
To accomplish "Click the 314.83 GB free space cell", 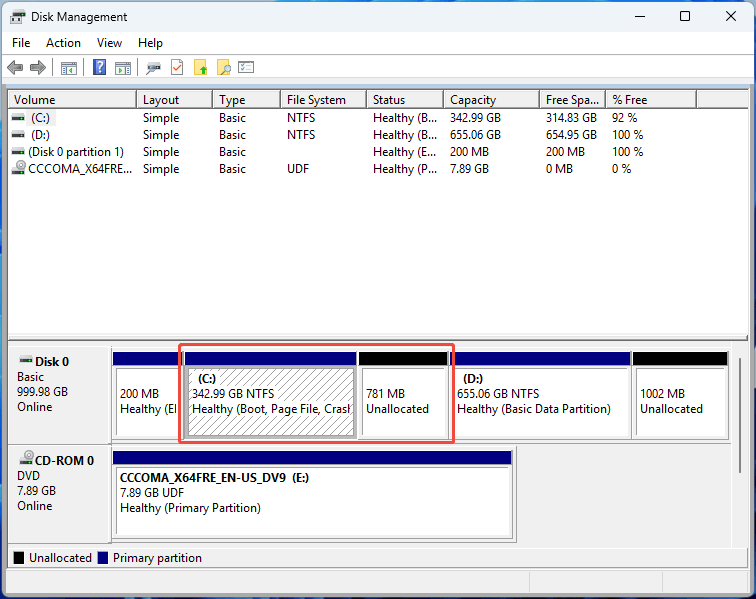I will pyautogui.click(x=571, y=118).
